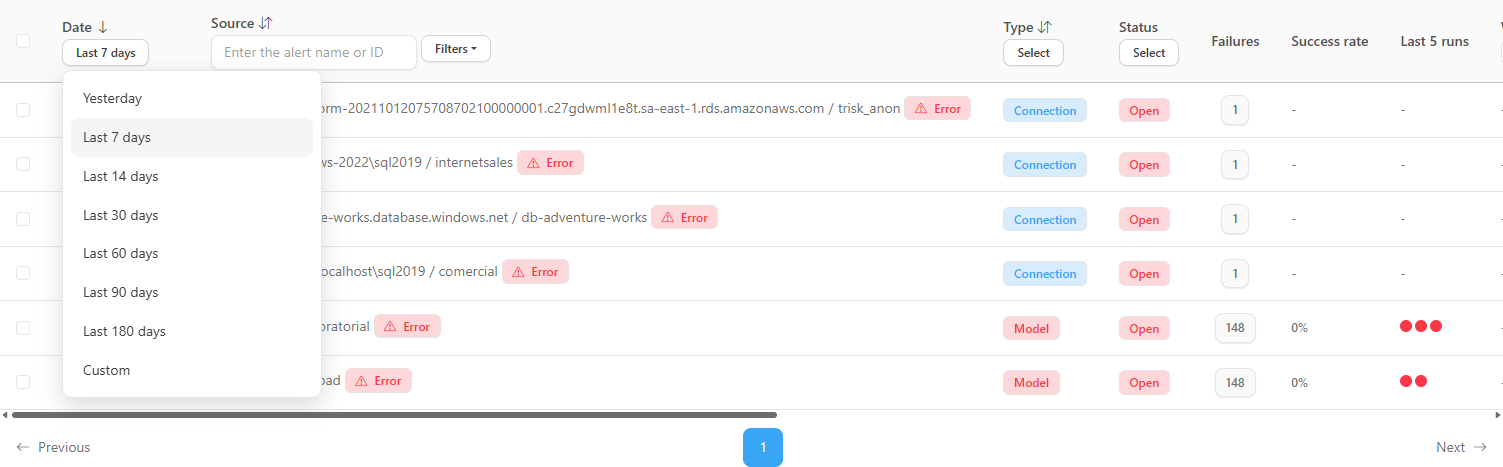Viewport: 1503px width, 467px height.
Task: Open the Type Select dropdown
Action: pyautogui.click(x=1033, y=53)
